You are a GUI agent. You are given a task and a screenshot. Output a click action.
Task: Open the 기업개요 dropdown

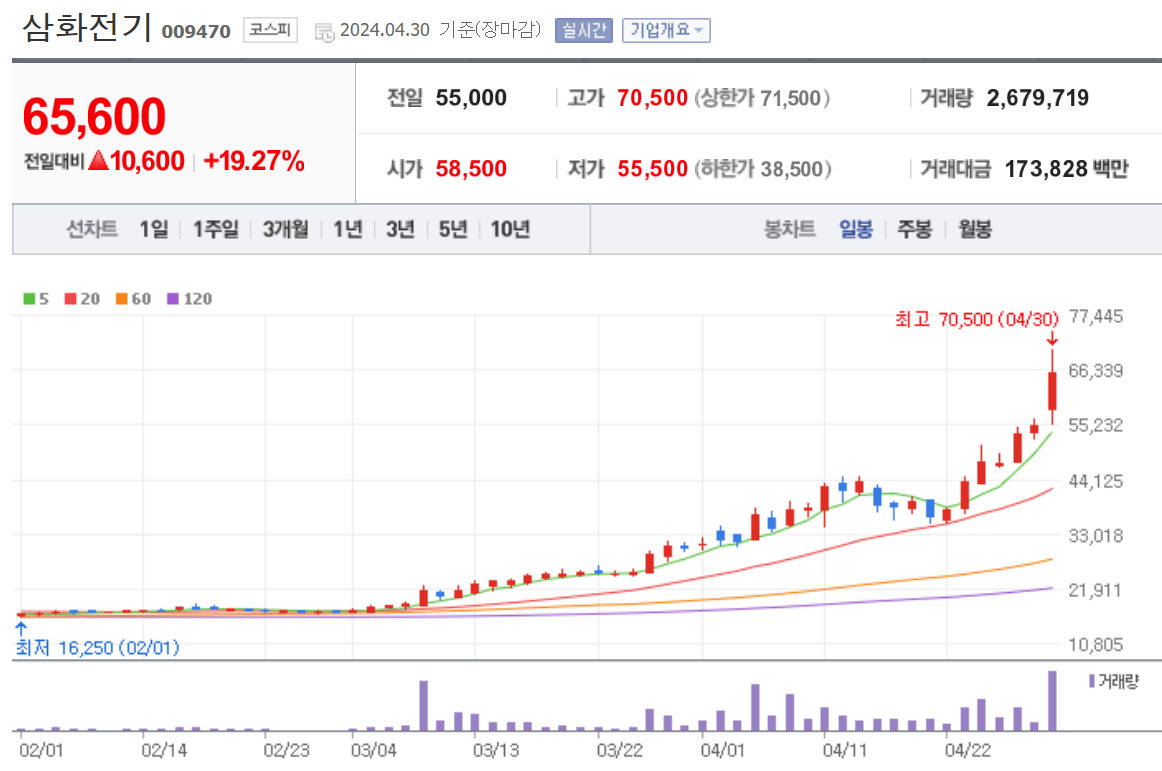[665, 30]
